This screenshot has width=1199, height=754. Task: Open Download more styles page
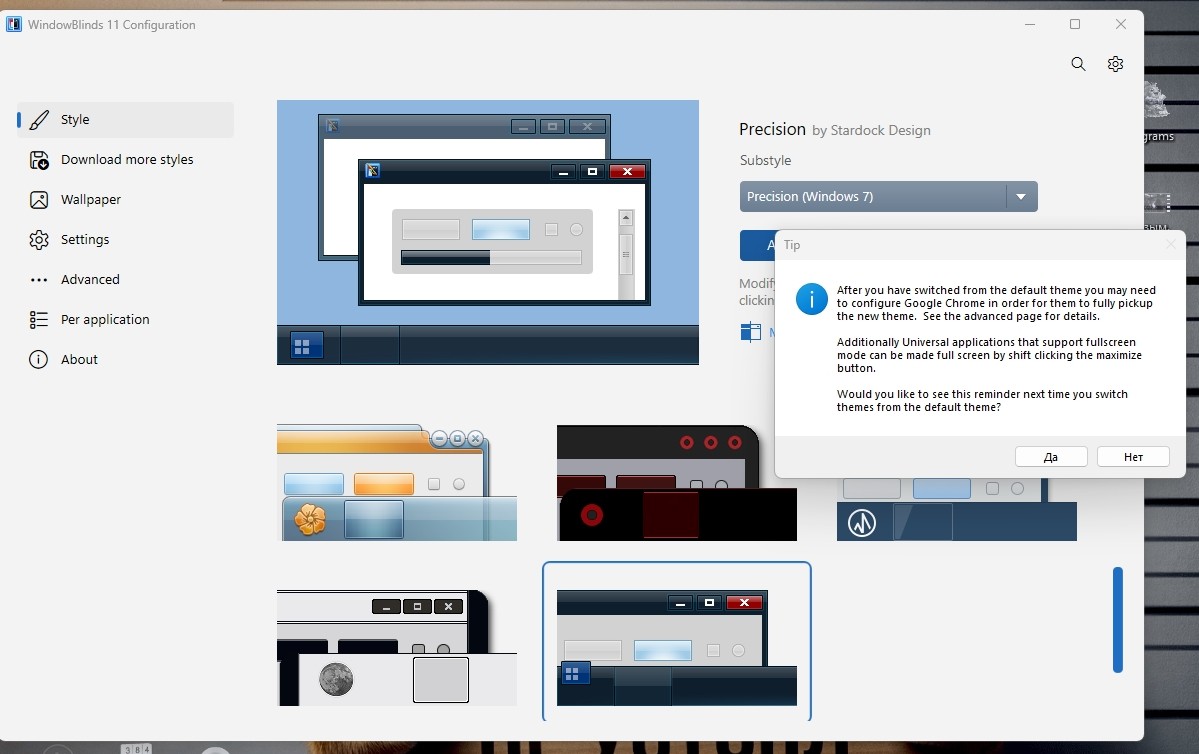tap(125, 160)
